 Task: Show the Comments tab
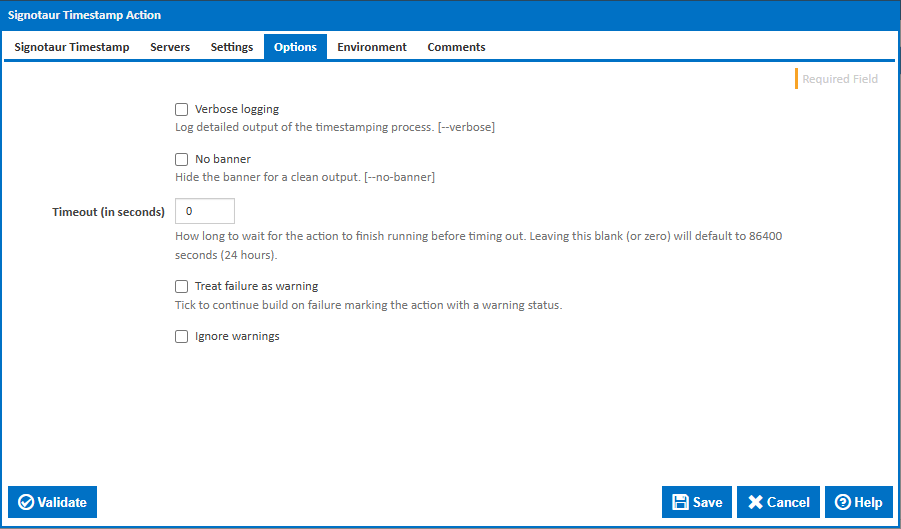456,47
